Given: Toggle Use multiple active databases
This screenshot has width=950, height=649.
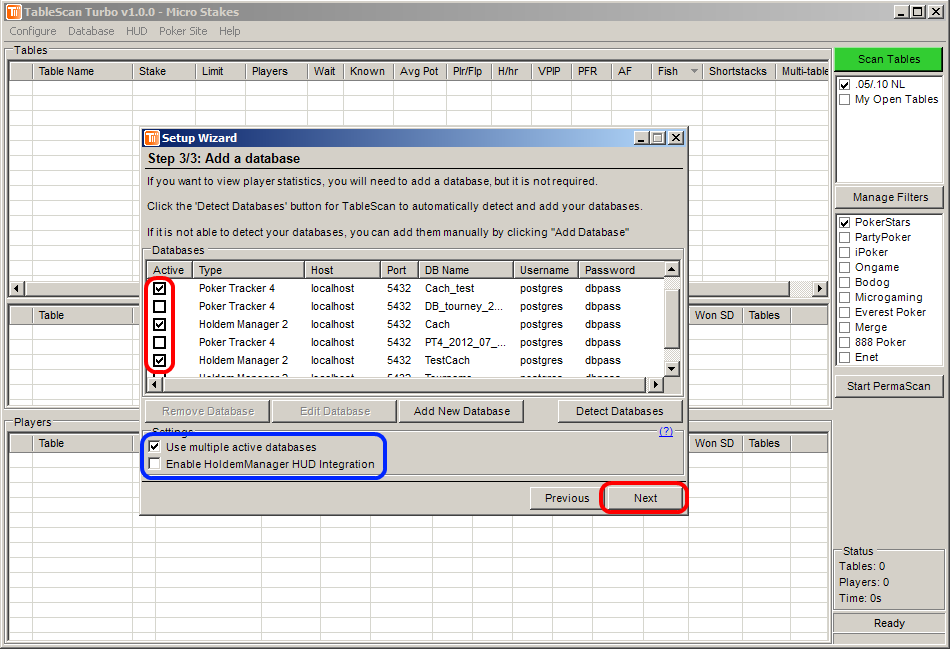Looking at the screenshot, I should pos(154,447).
